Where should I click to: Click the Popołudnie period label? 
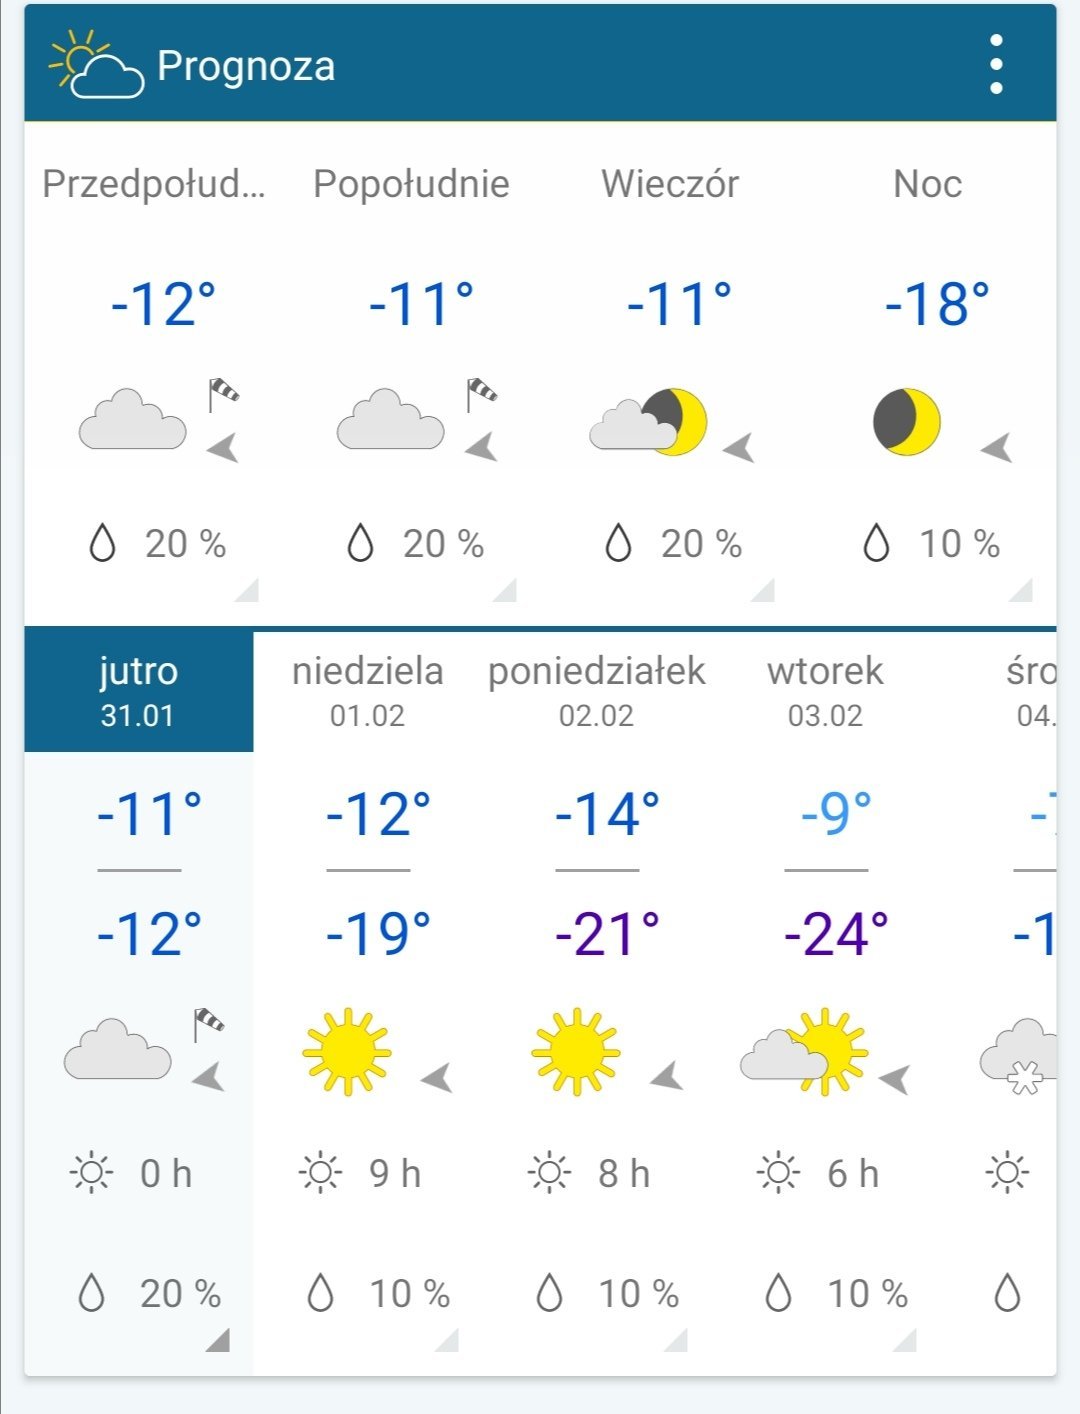pos(411,184)
